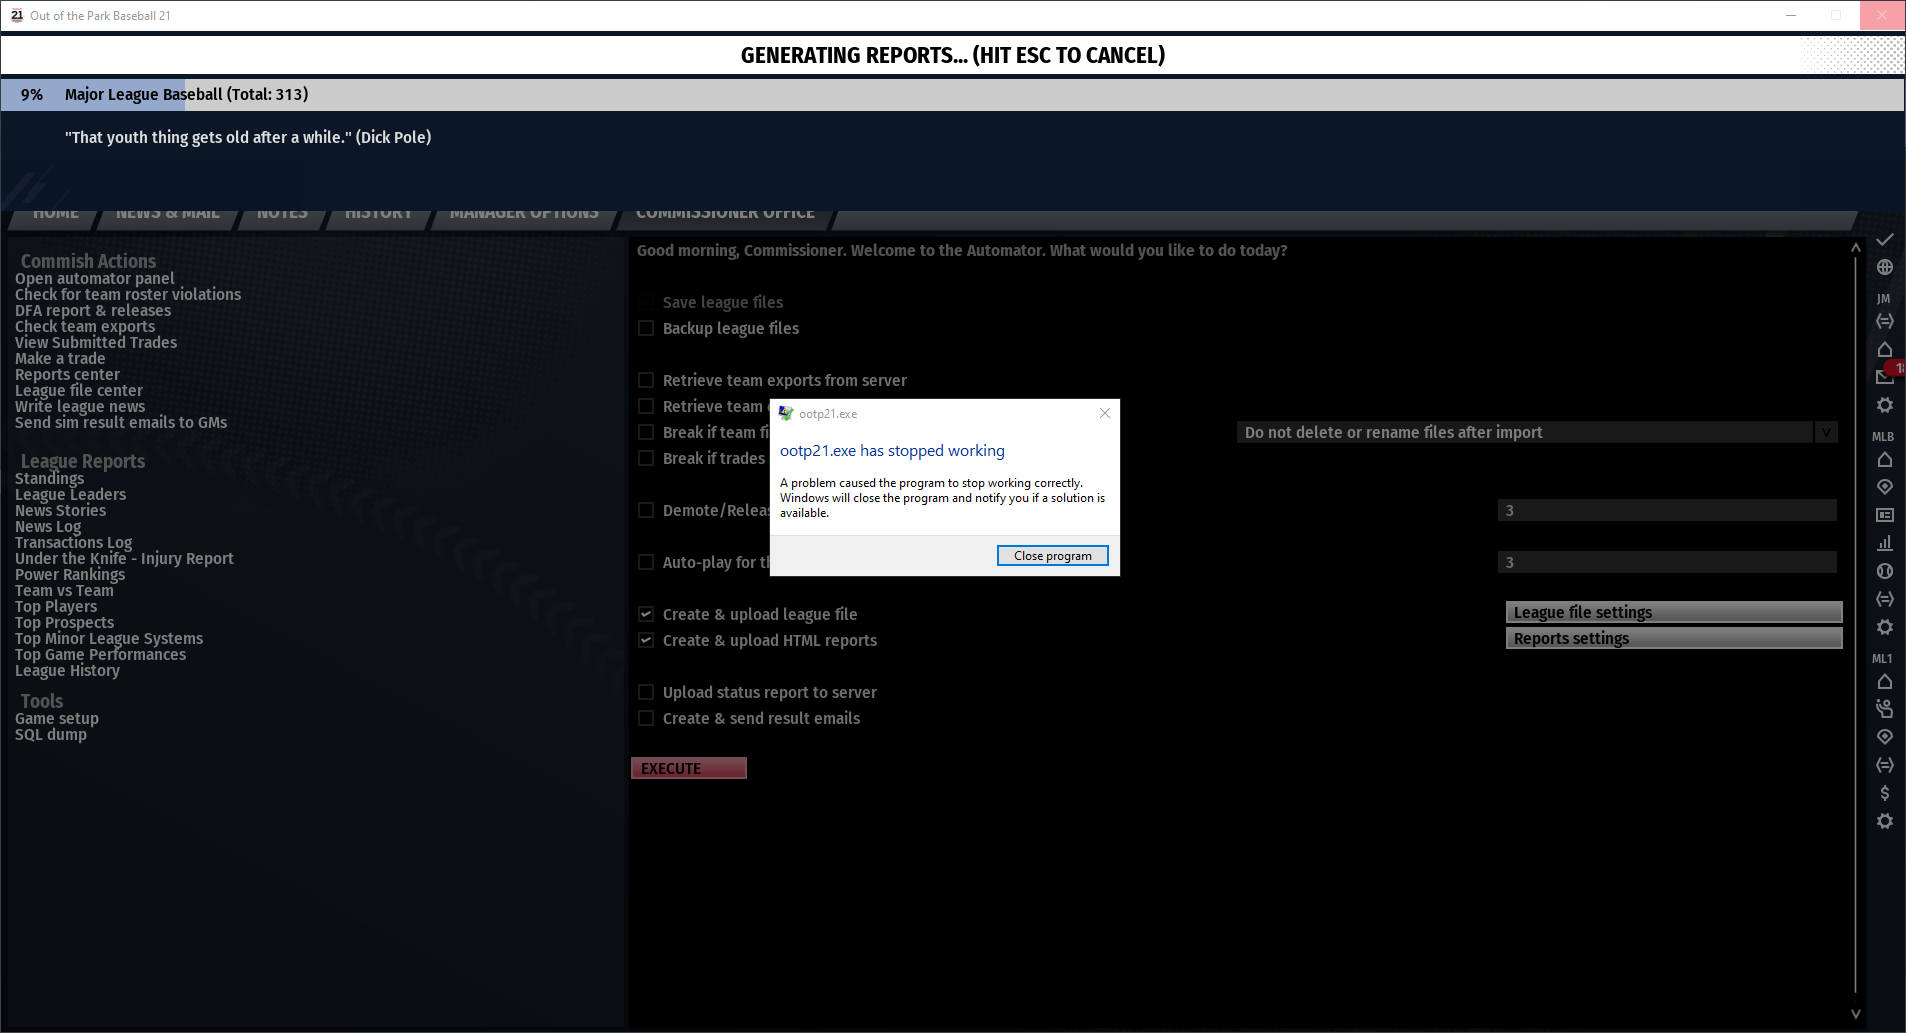This screenshot has height=1033, width=1906.
Task: Click the MLB label in the right sidebar
Action: click(1883, 436)
